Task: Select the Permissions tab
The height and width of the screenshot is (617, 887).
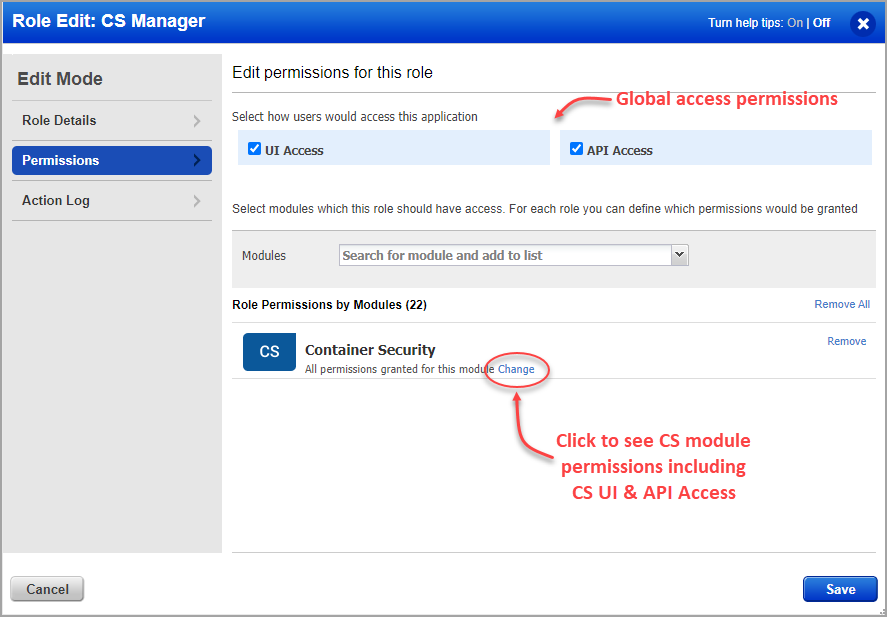Action: (111, 160)
